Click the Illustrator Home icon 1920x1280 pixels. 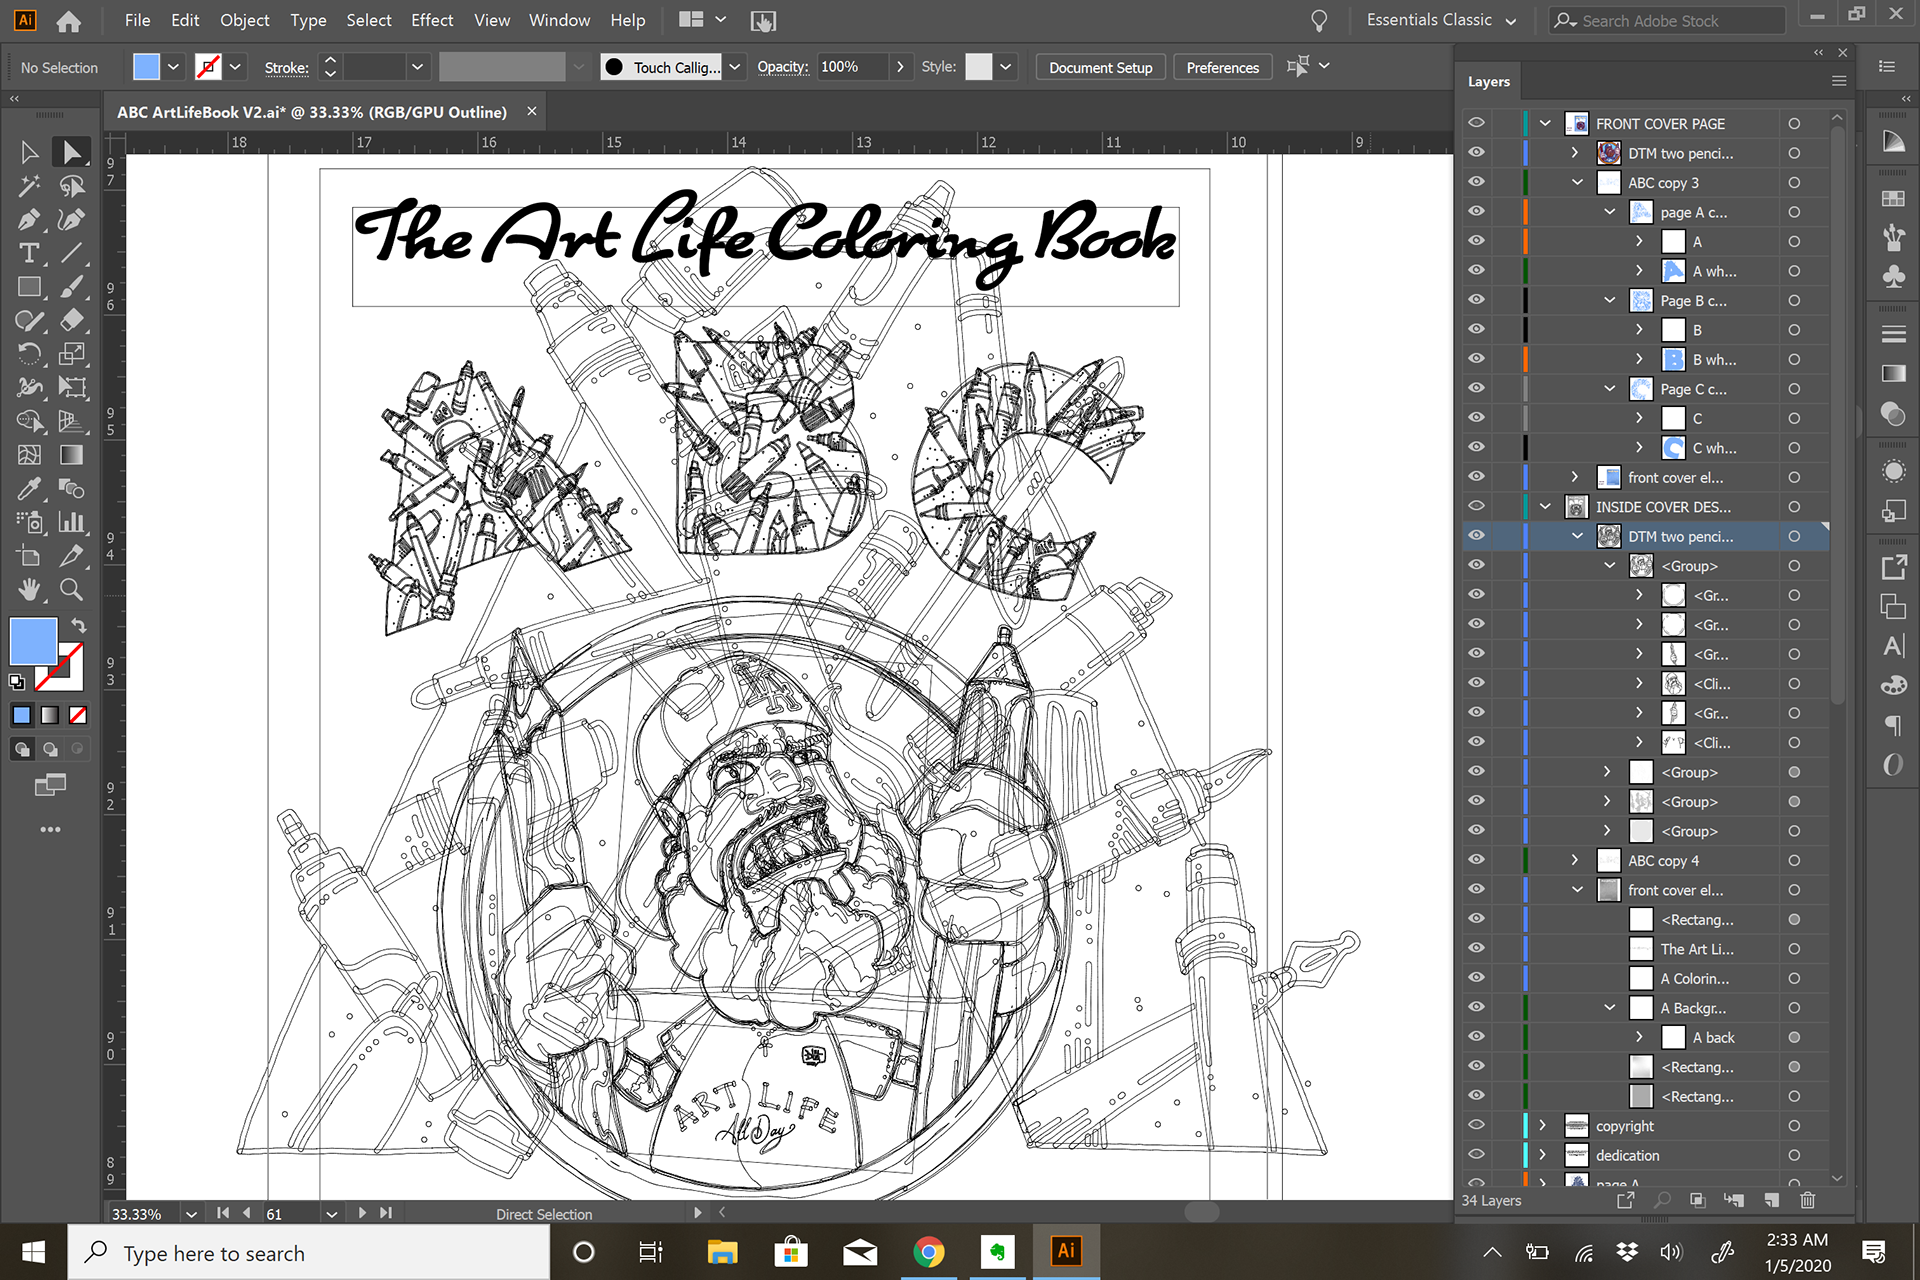[68, 21]
